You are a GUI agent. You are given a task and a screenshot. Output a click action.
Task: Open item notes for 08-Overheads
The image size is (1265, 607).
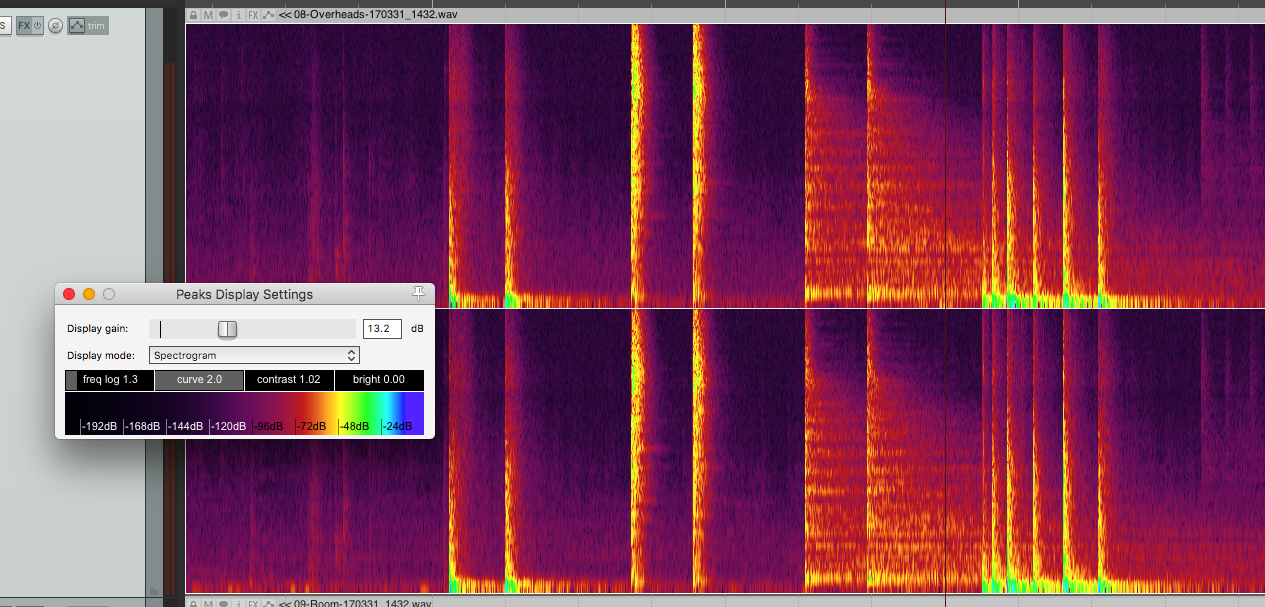pos(222,15)
